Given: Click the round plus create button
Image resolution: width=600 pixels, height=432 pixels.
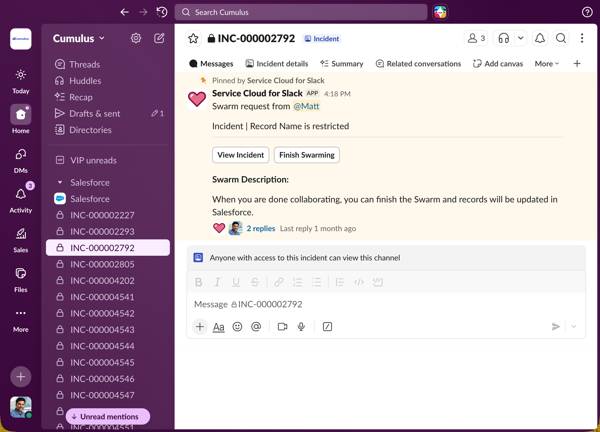Looking at the screenshot, I should 21,377.
